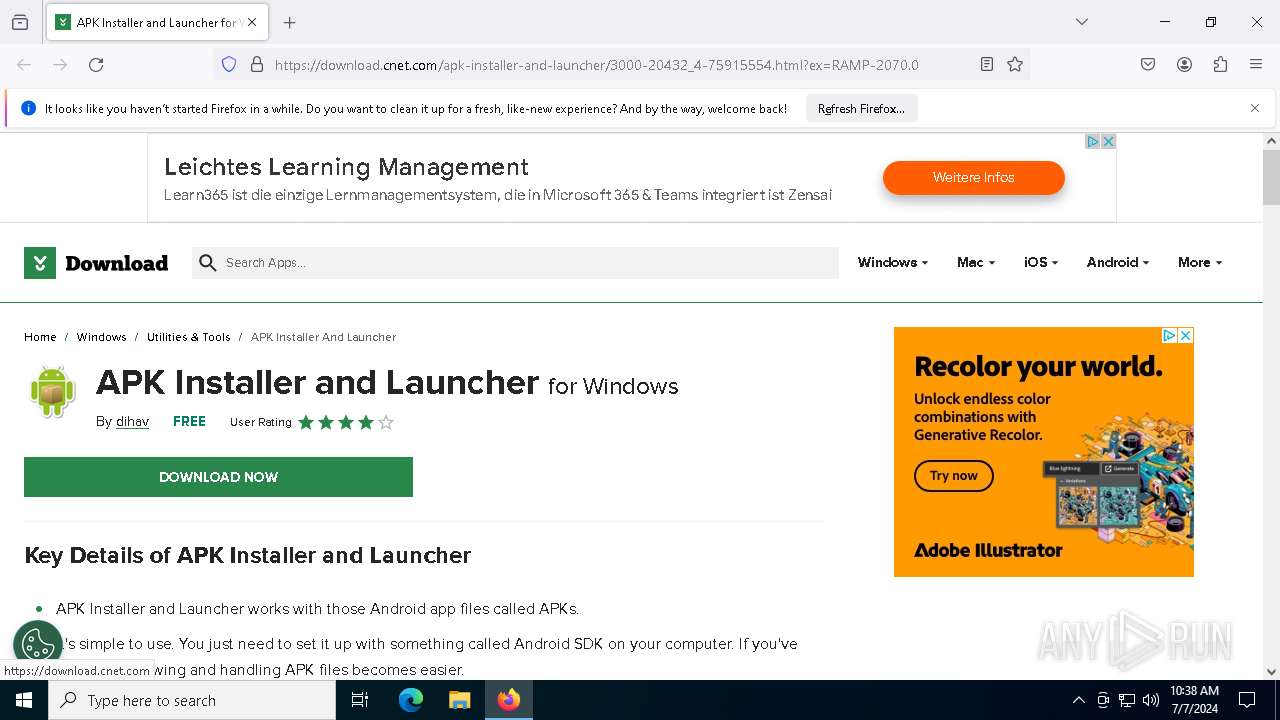
Task: Toggle Reader View icon
Action: (987, 65)
